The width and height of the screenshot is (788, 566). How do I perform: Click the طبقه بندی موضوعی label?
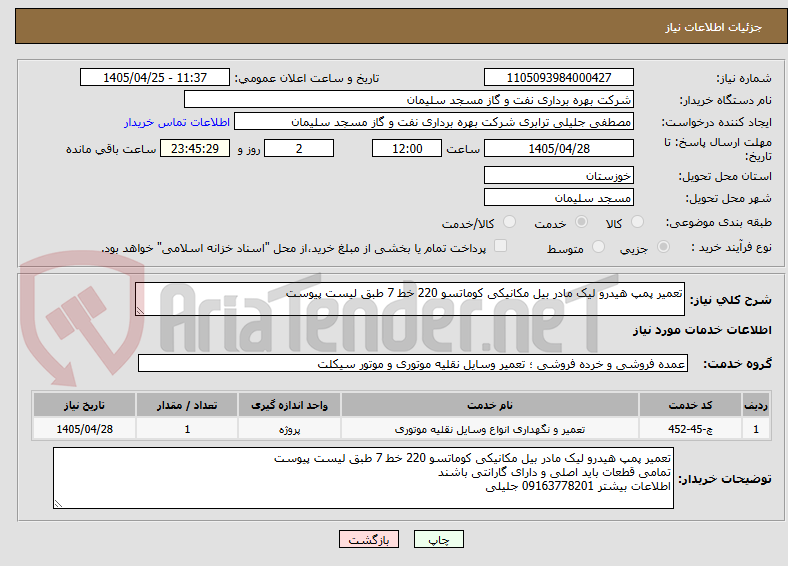(x=719, y=222)
